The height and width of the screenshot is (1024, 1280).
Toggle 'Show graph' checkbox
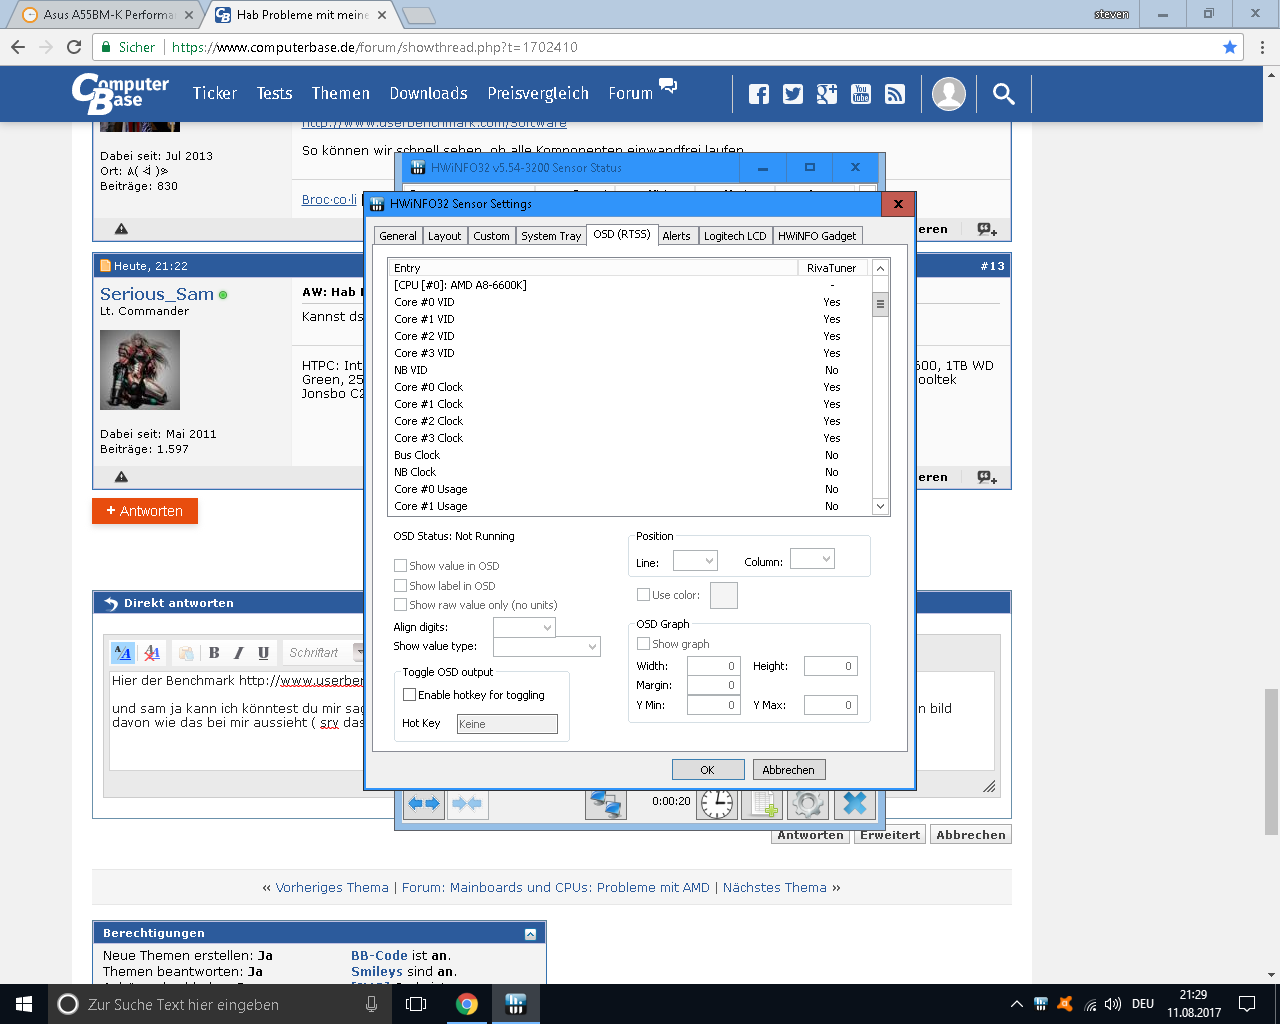(x=643, y=644)
